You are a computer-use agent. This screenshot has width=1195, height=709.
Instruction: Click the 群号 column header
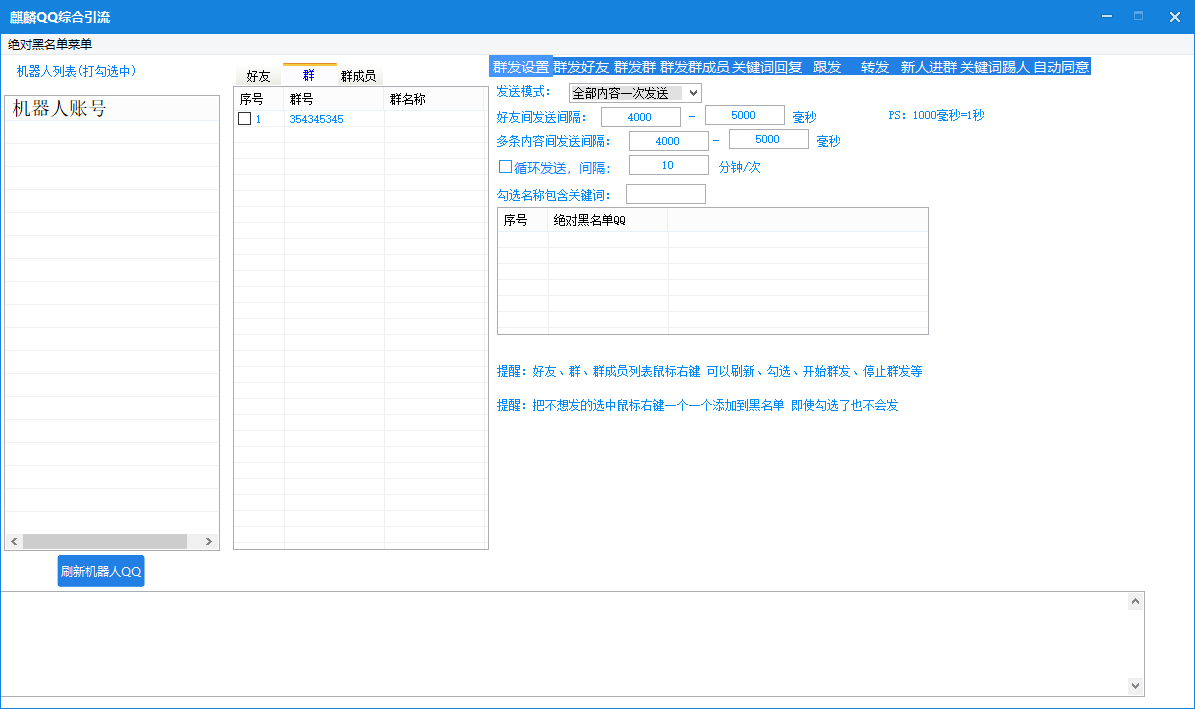(x=335, y=99)
